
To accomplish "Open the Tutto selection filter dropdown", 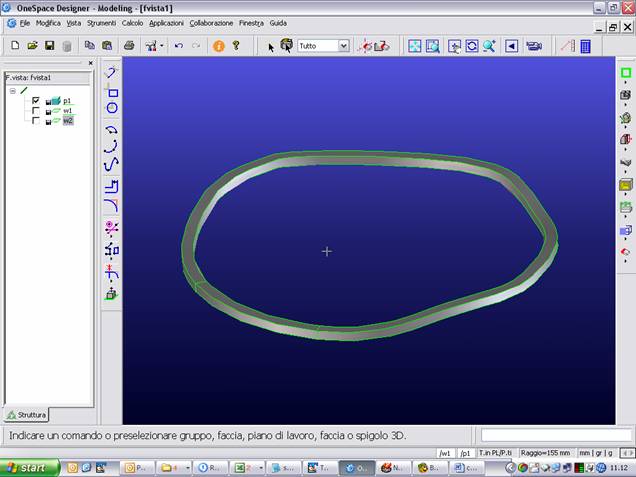I will point(343,46).
